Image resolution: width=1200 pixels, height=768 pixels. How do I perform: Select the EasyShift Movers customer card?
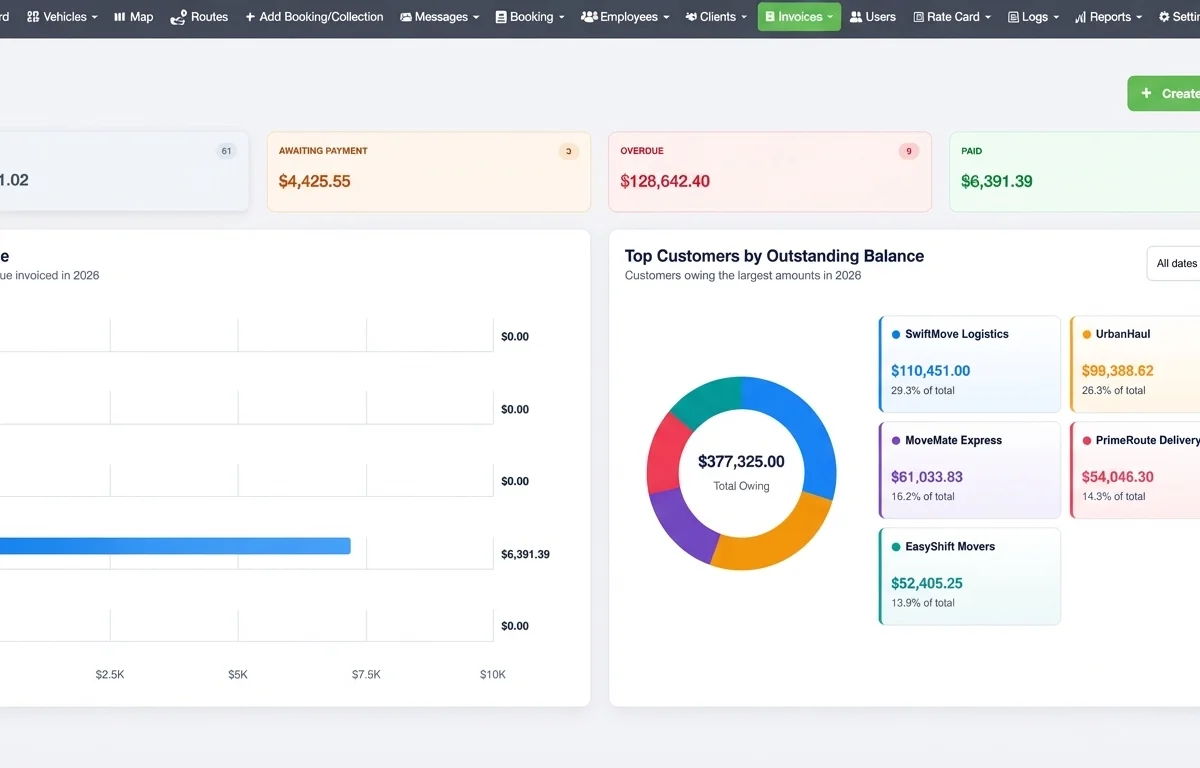coord(970,576)
